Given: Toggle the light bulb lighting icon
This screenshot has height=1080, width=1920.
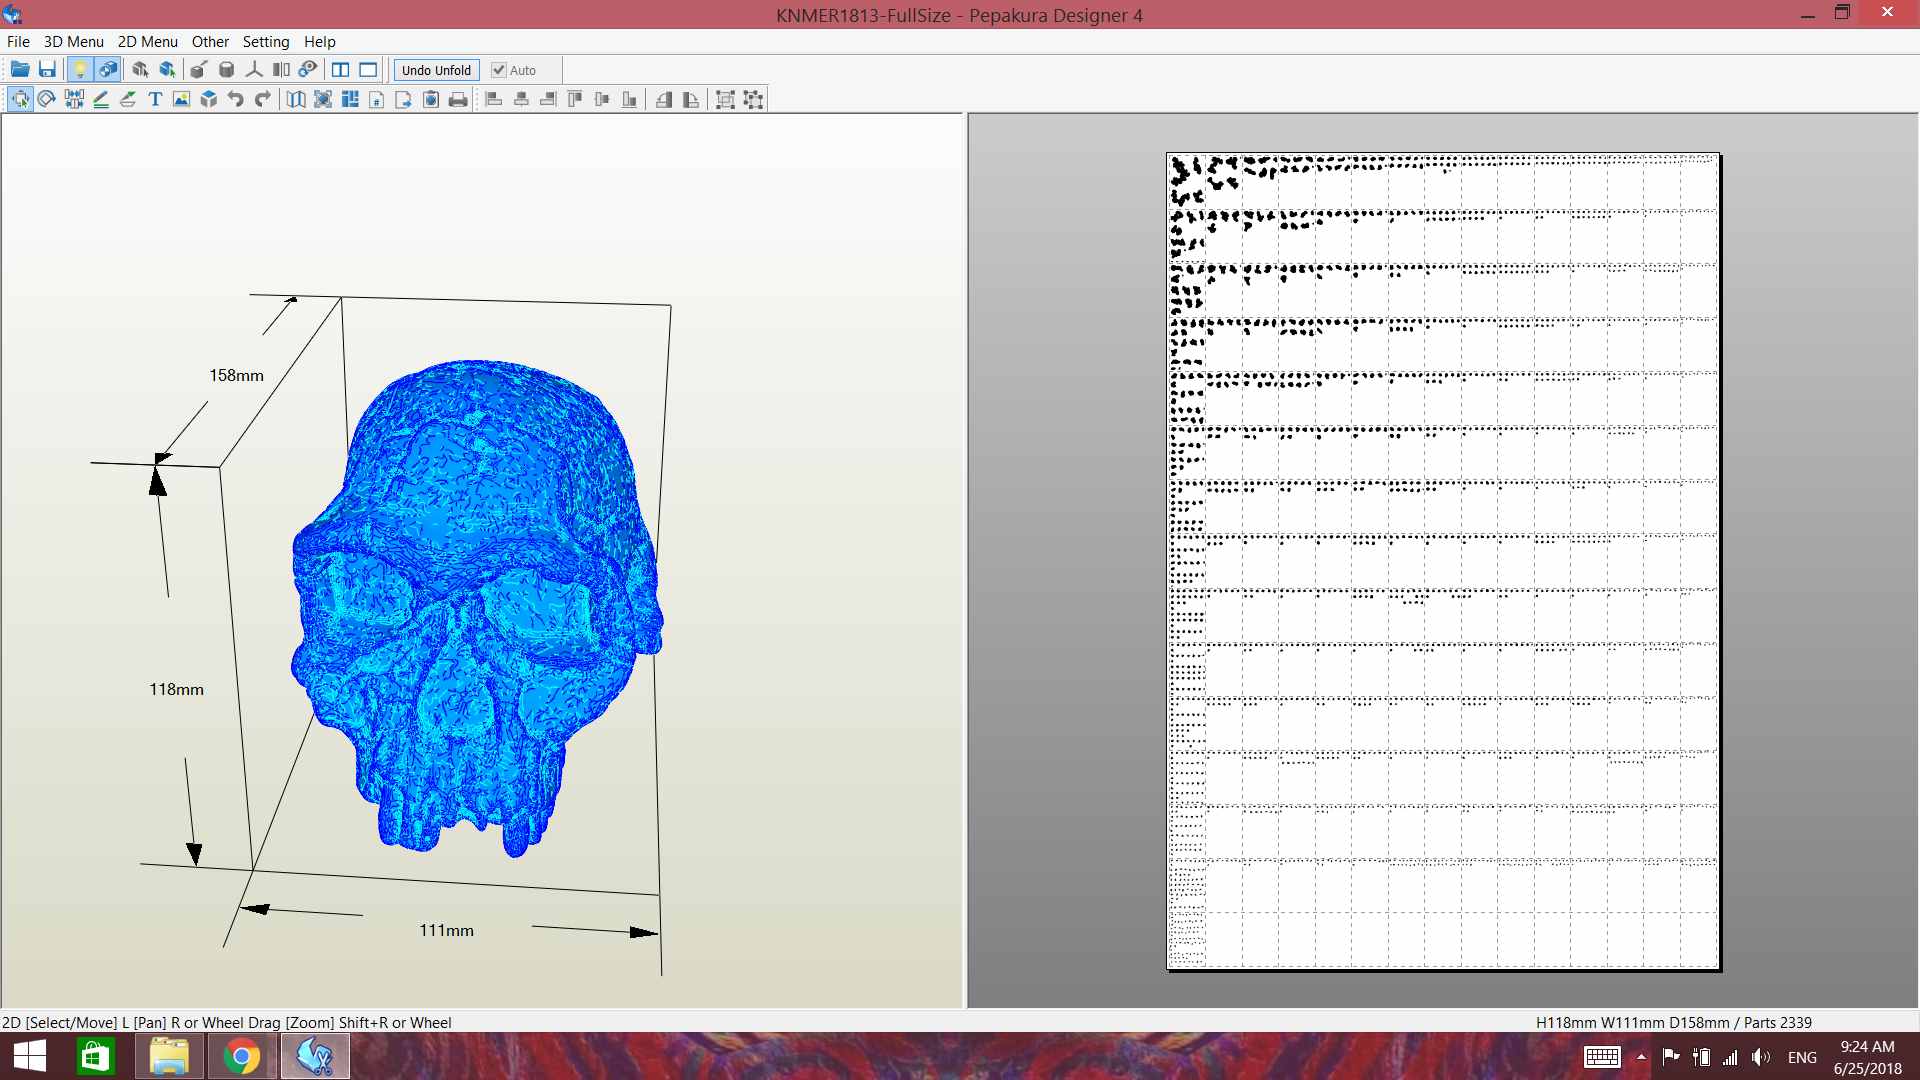Looking at the screenshot, I should point(80,70).
